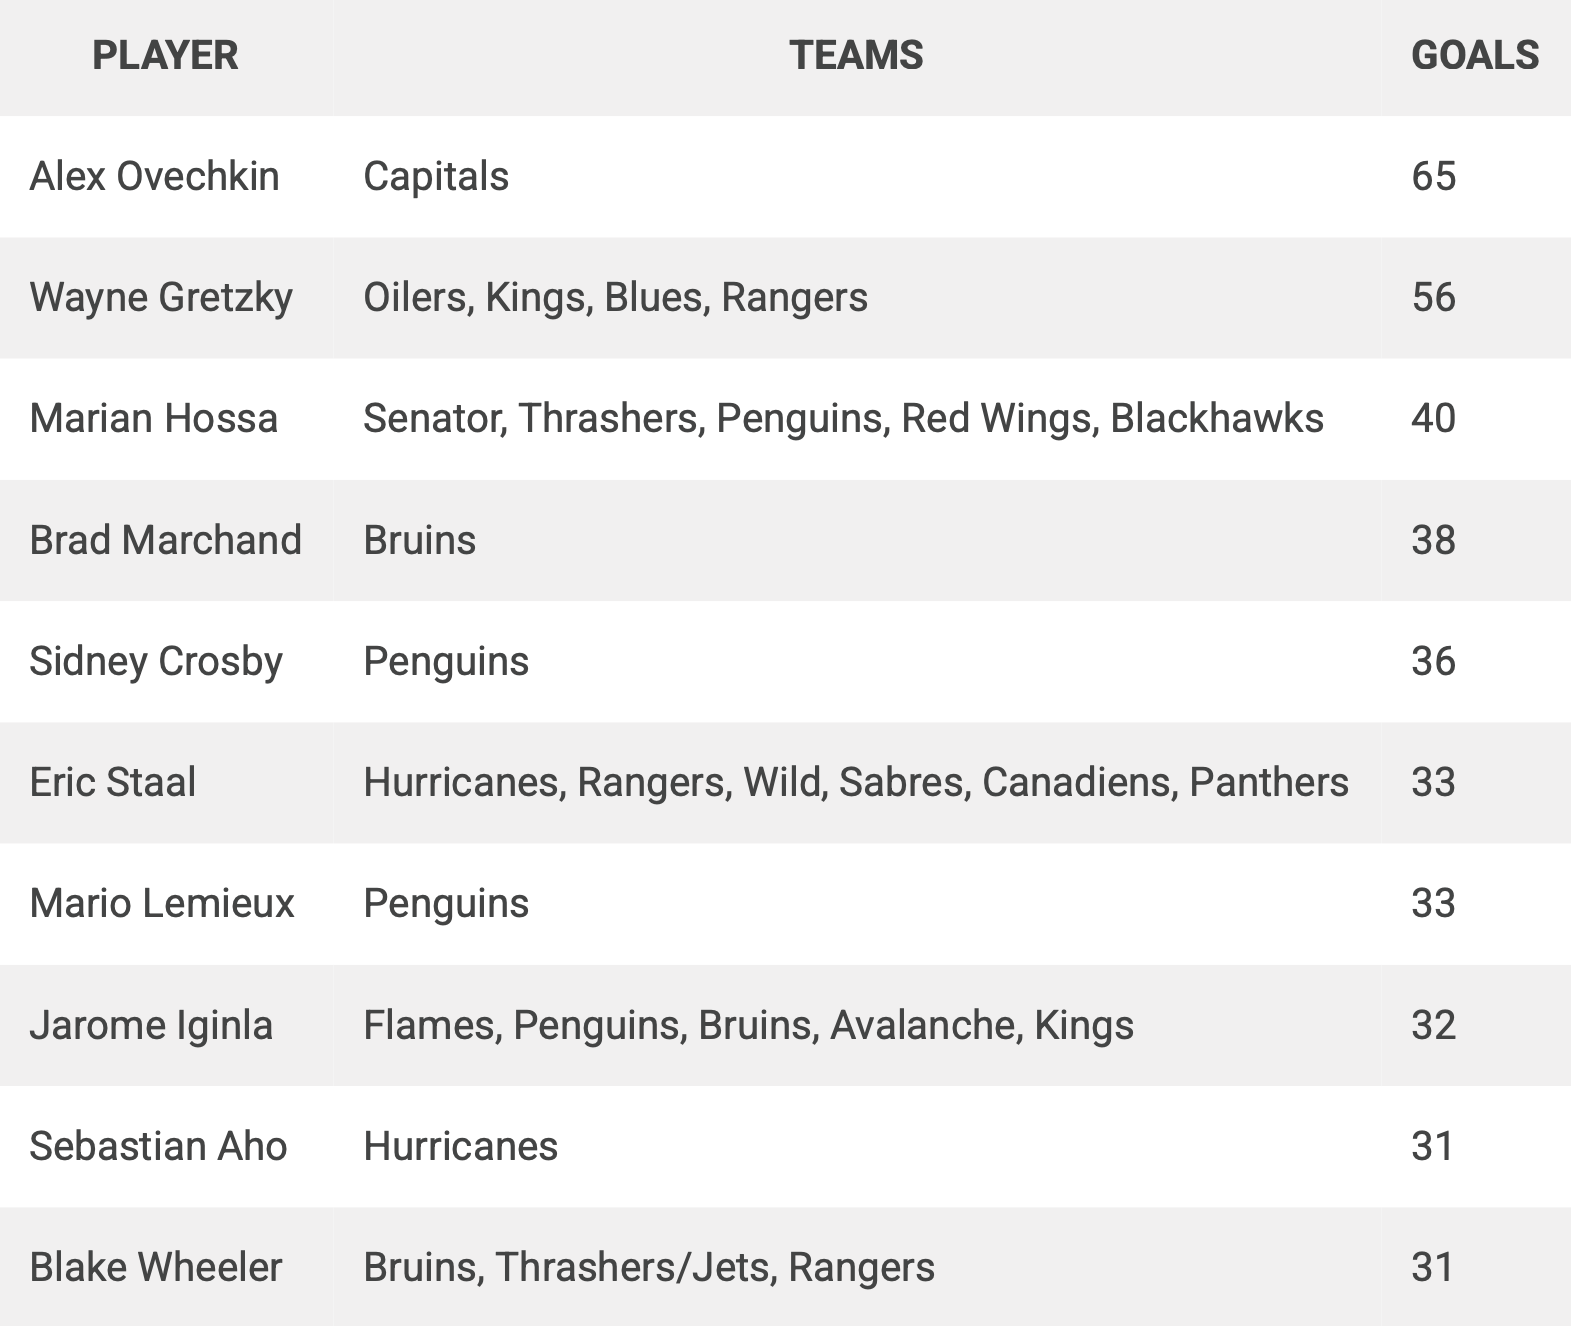Select Blake Wheeler in the last row

(x=156, y=1267)
